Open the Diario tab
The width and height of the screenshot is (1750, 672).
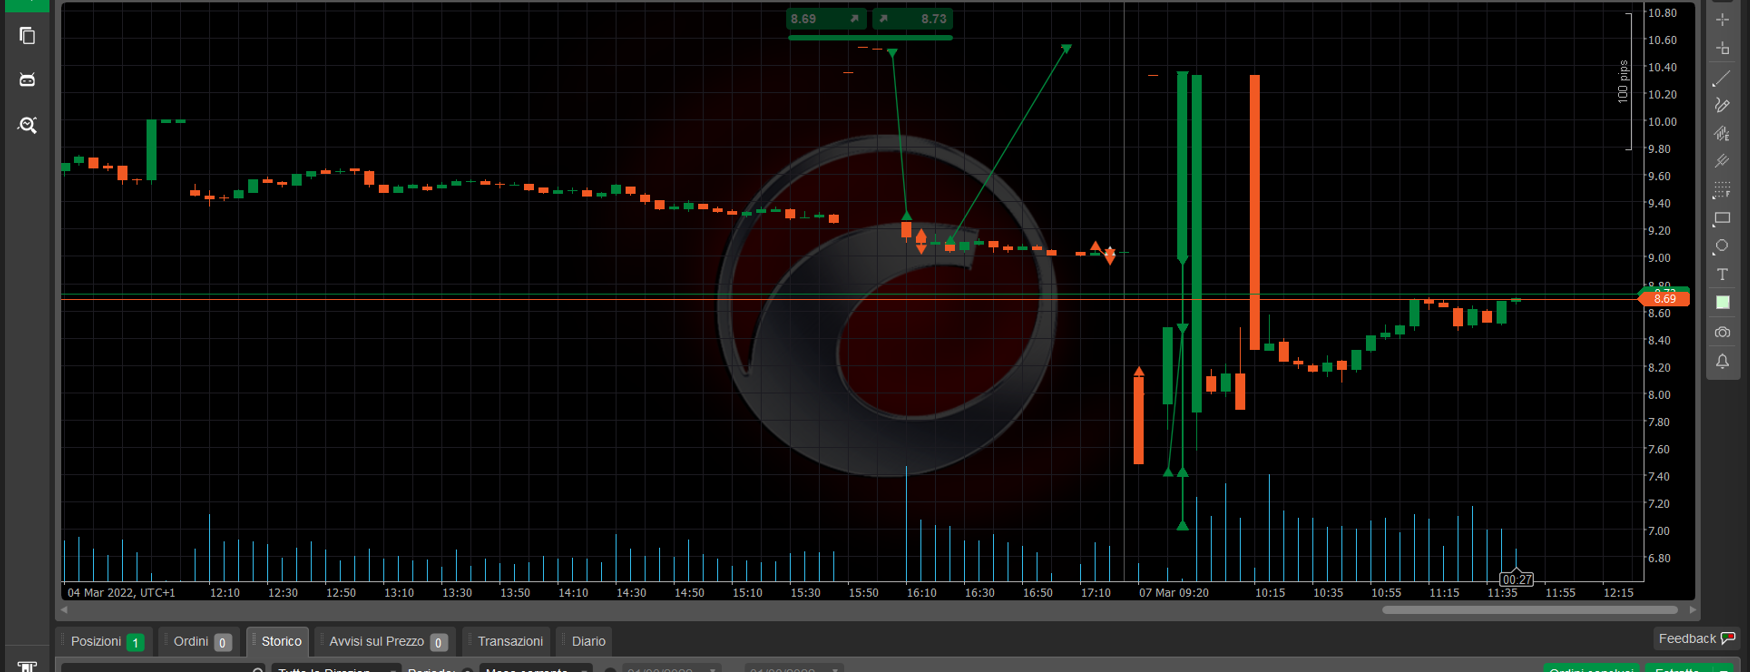pyautogui.click(x=586, y=641)
